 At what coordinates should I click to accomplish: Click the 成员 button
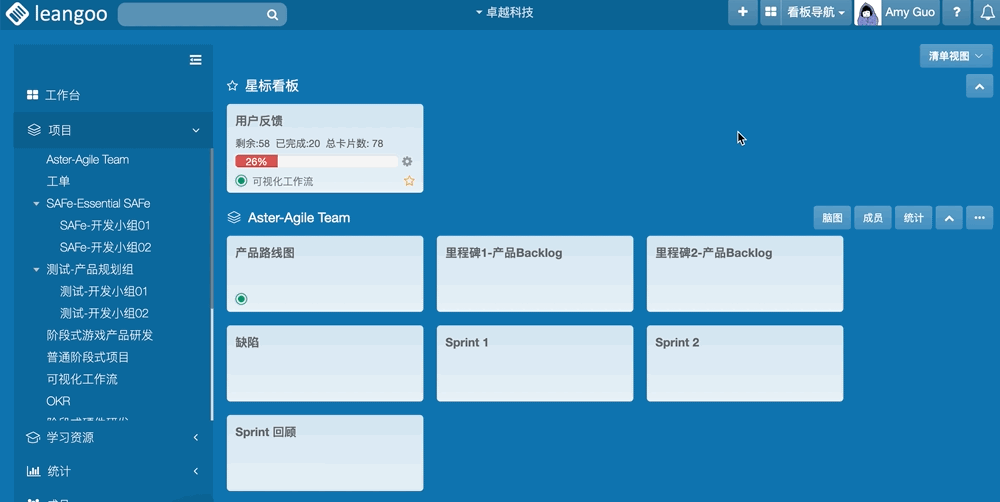(x=872, y=218)
